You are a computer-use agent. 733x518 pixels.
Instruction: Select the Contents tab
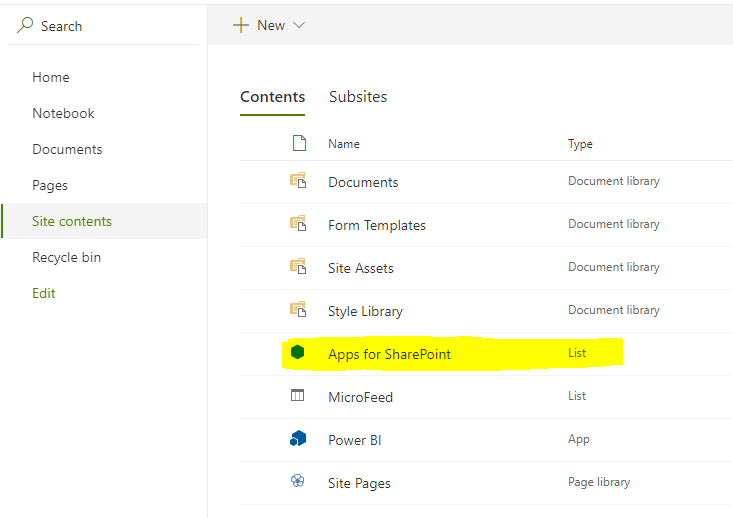pos(272,97)
